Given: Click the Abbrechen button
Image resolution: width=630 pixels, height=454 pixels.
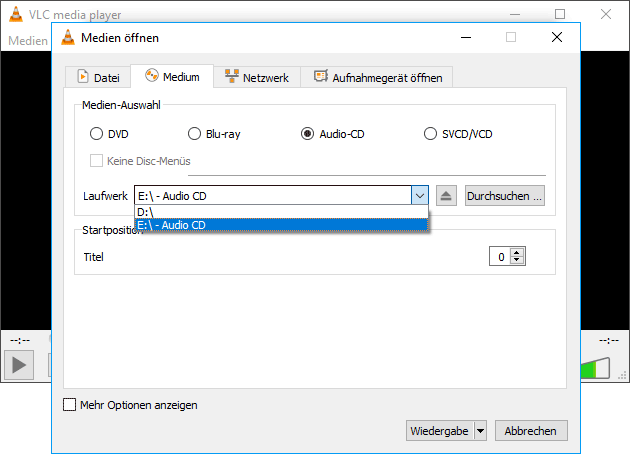Looking at the screenshot, I should [x=531, y=431].
